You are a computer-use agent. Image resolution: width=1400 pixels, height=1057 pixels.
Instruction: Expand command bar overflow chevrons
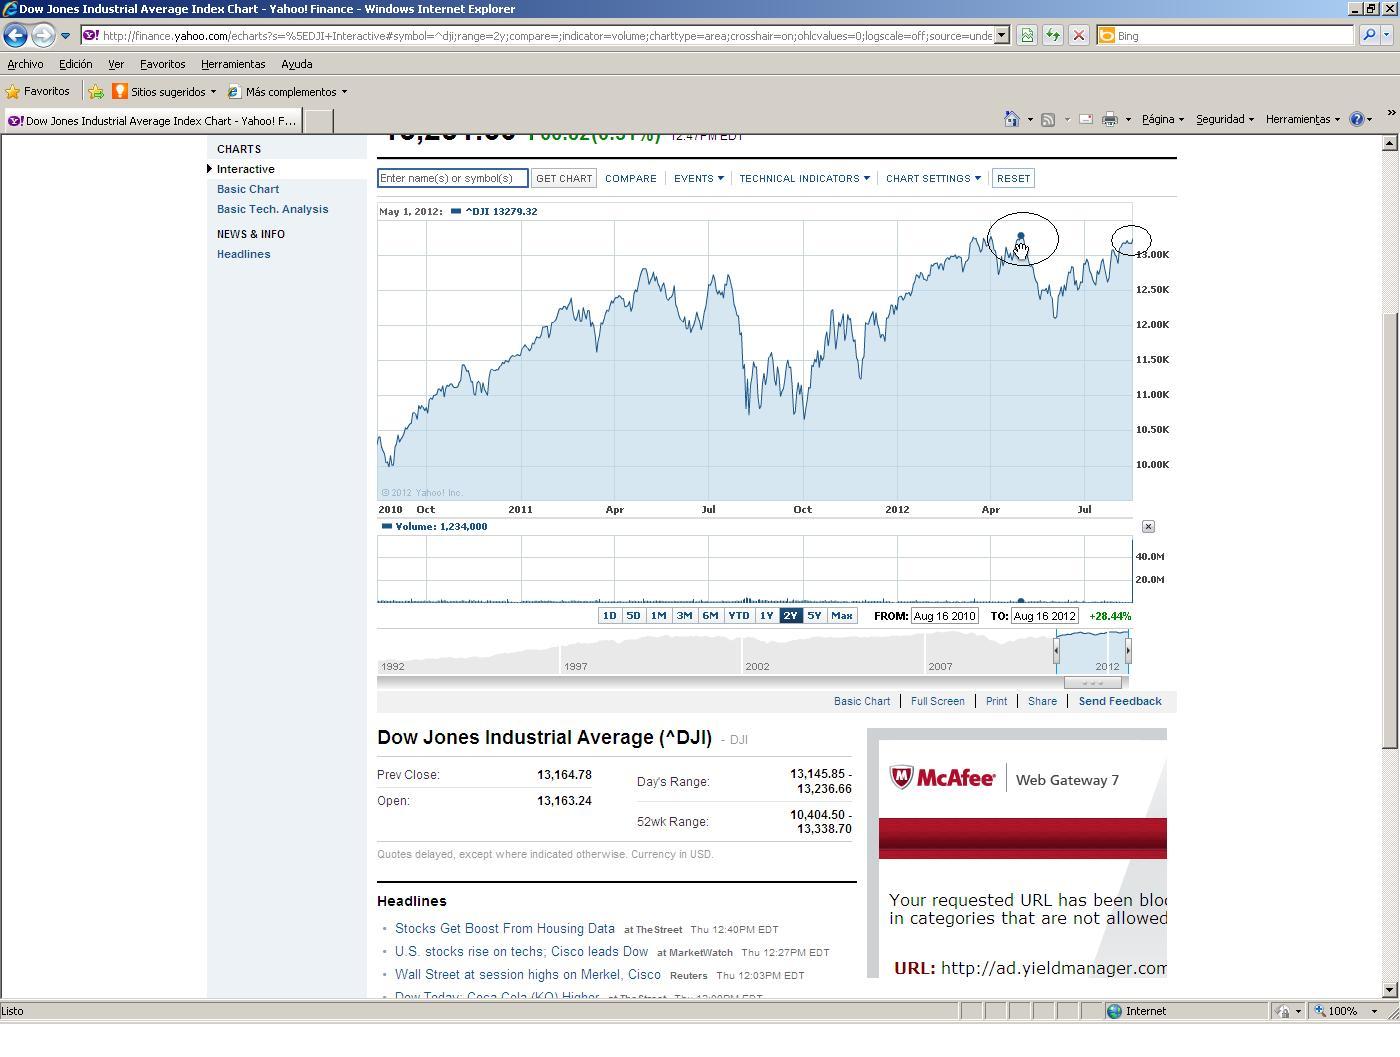pos(1390,113)
